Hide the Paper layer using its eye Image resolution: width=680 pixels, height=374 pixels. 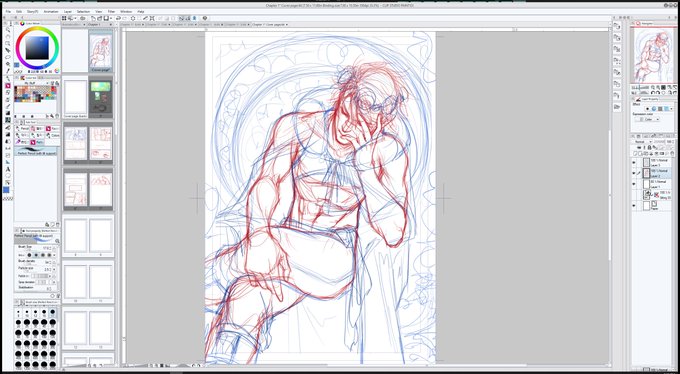pos(634,206)
